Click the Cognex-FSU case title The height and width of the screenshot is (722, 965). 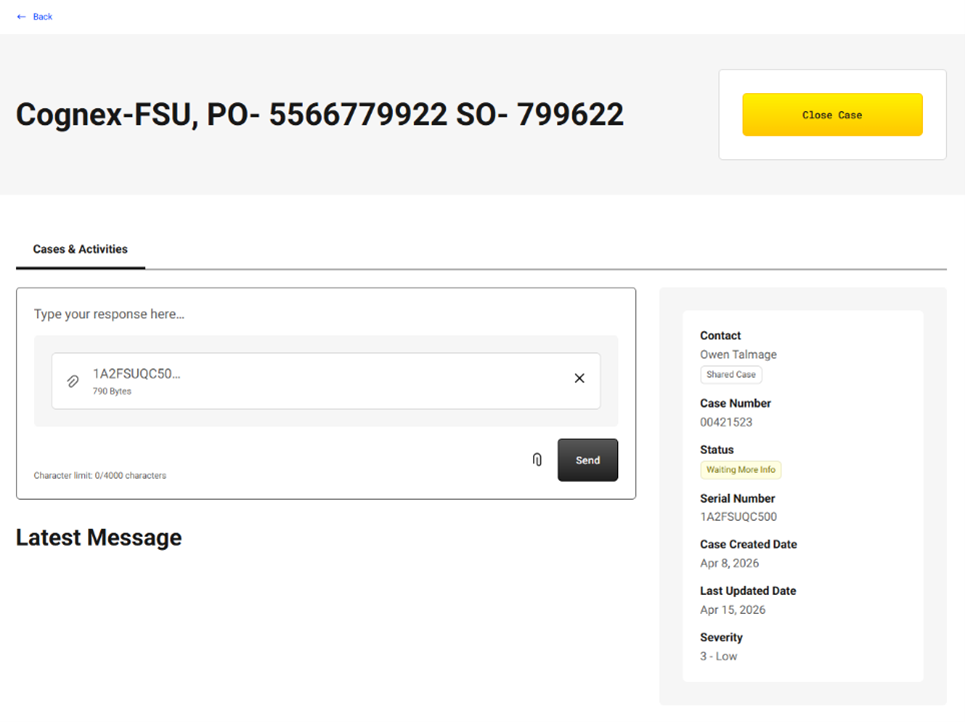319,114
